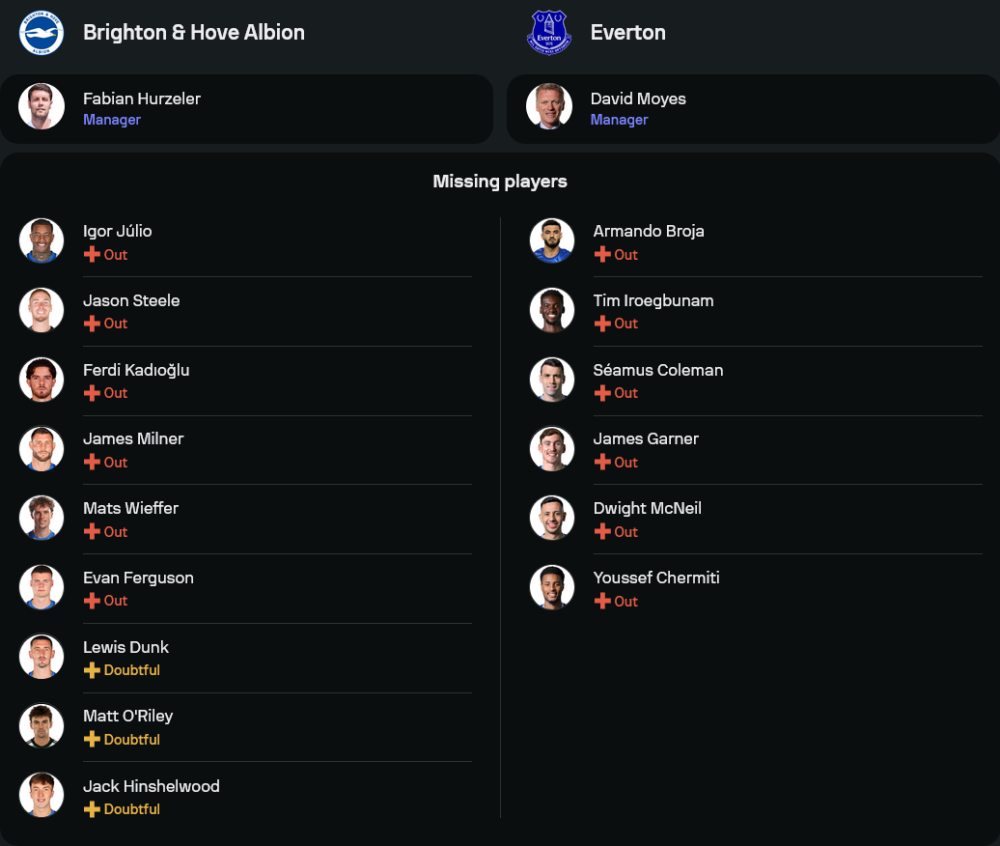
Task: Open Fabian Hurzeler's manager photo
Action: click(x=41, y=107)
